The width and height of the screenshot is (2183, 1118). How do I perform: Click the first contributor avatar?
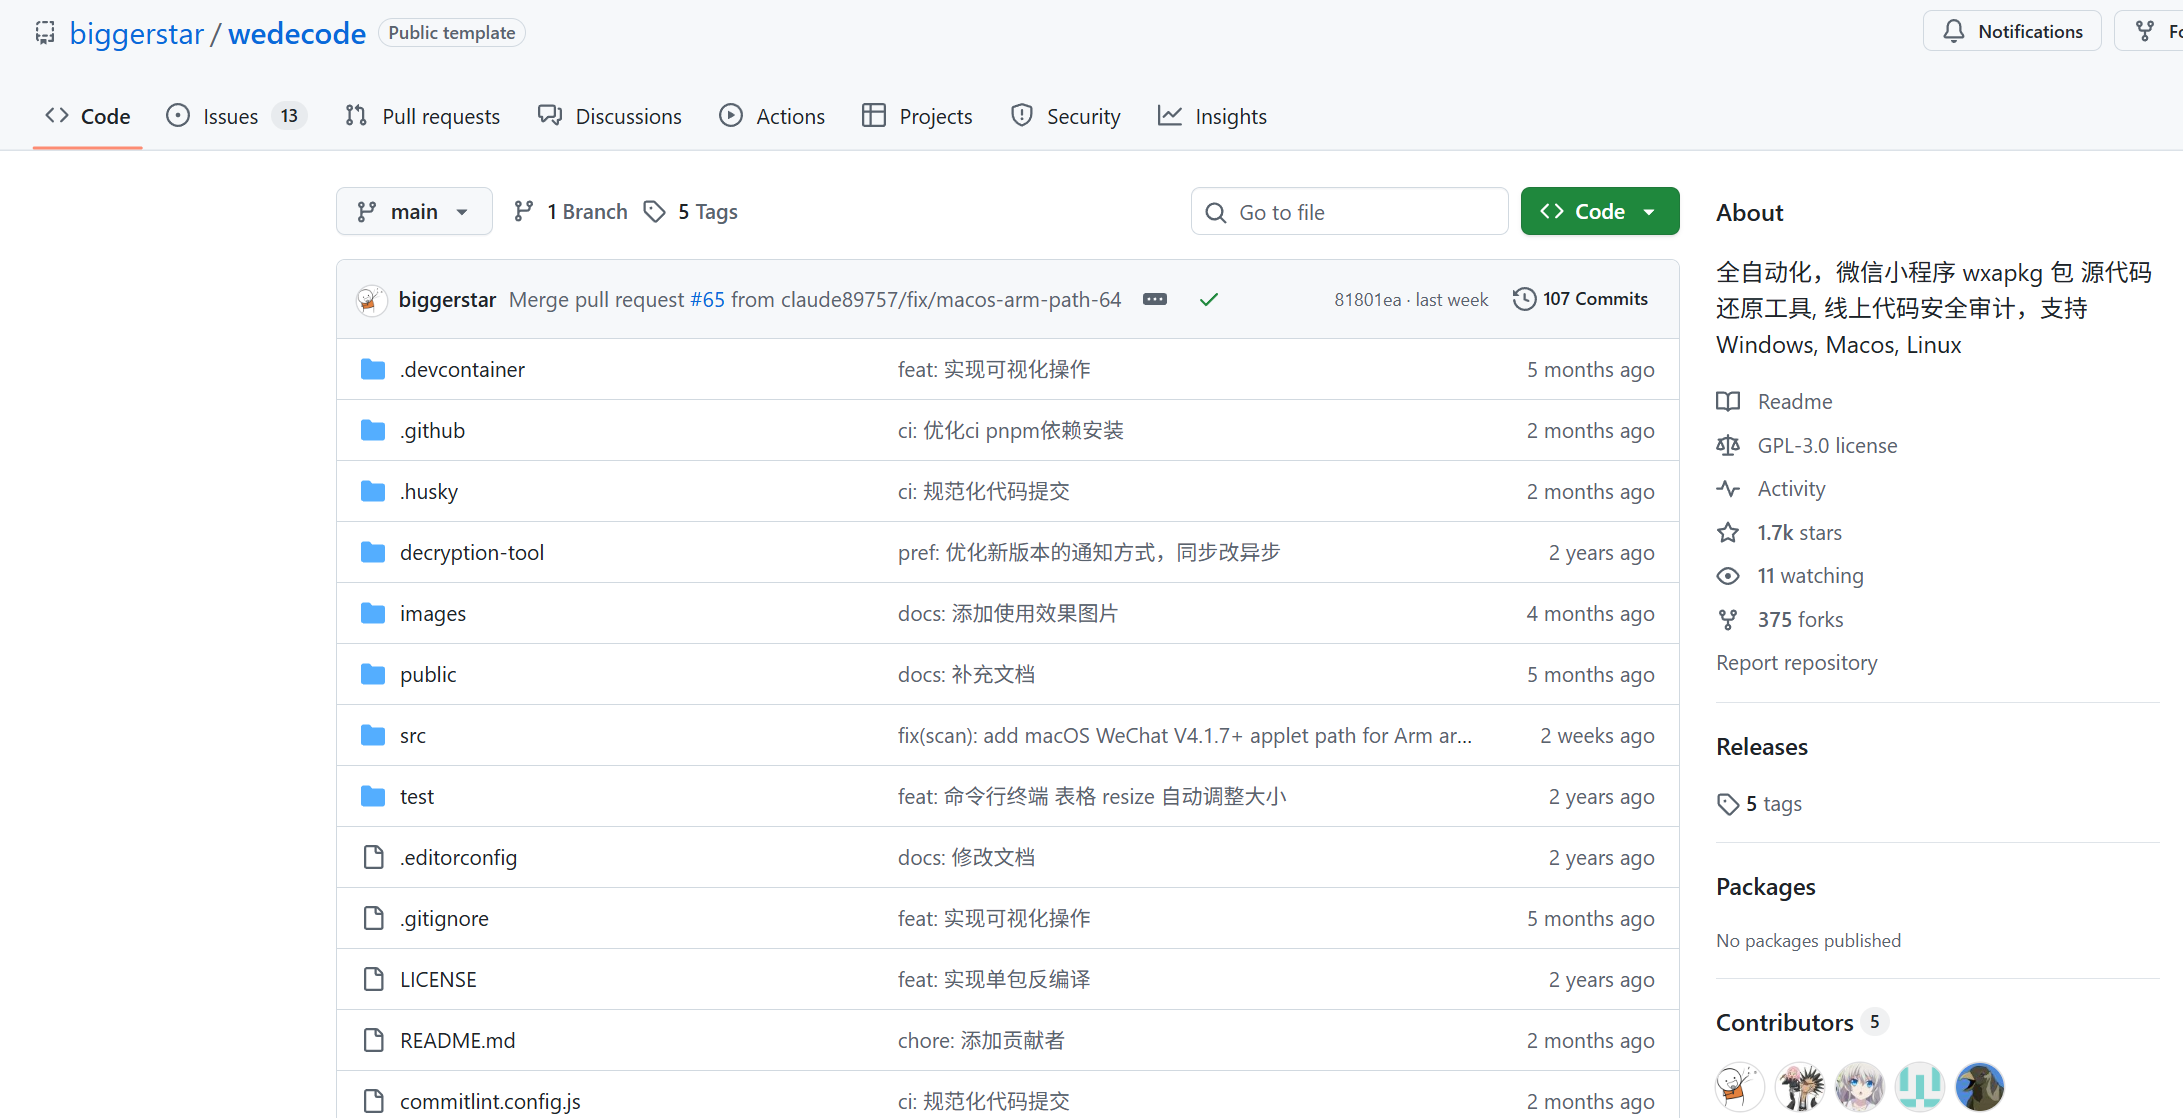[1739, 1086]
